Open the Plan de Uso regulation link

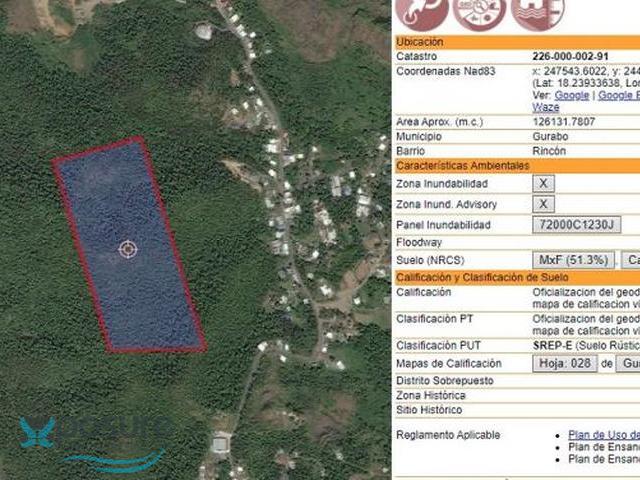(x=604, y=435)
